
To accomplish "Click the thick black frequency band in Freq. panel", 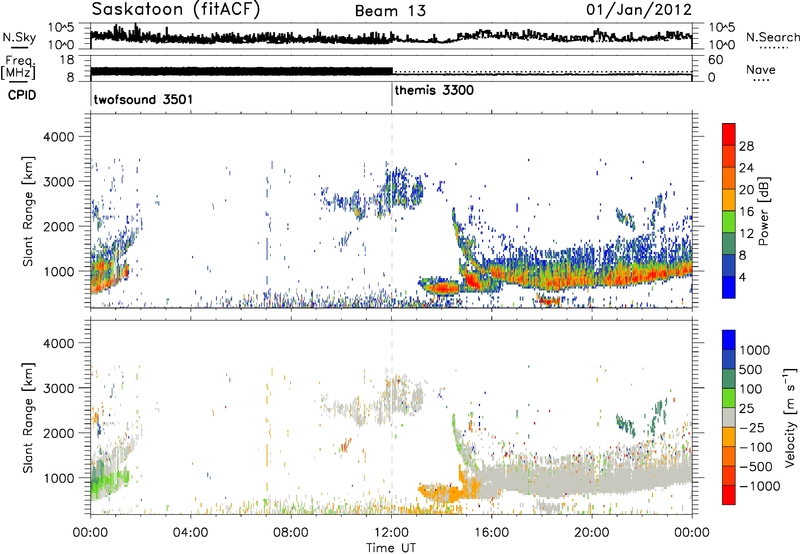I will (241, 72).
